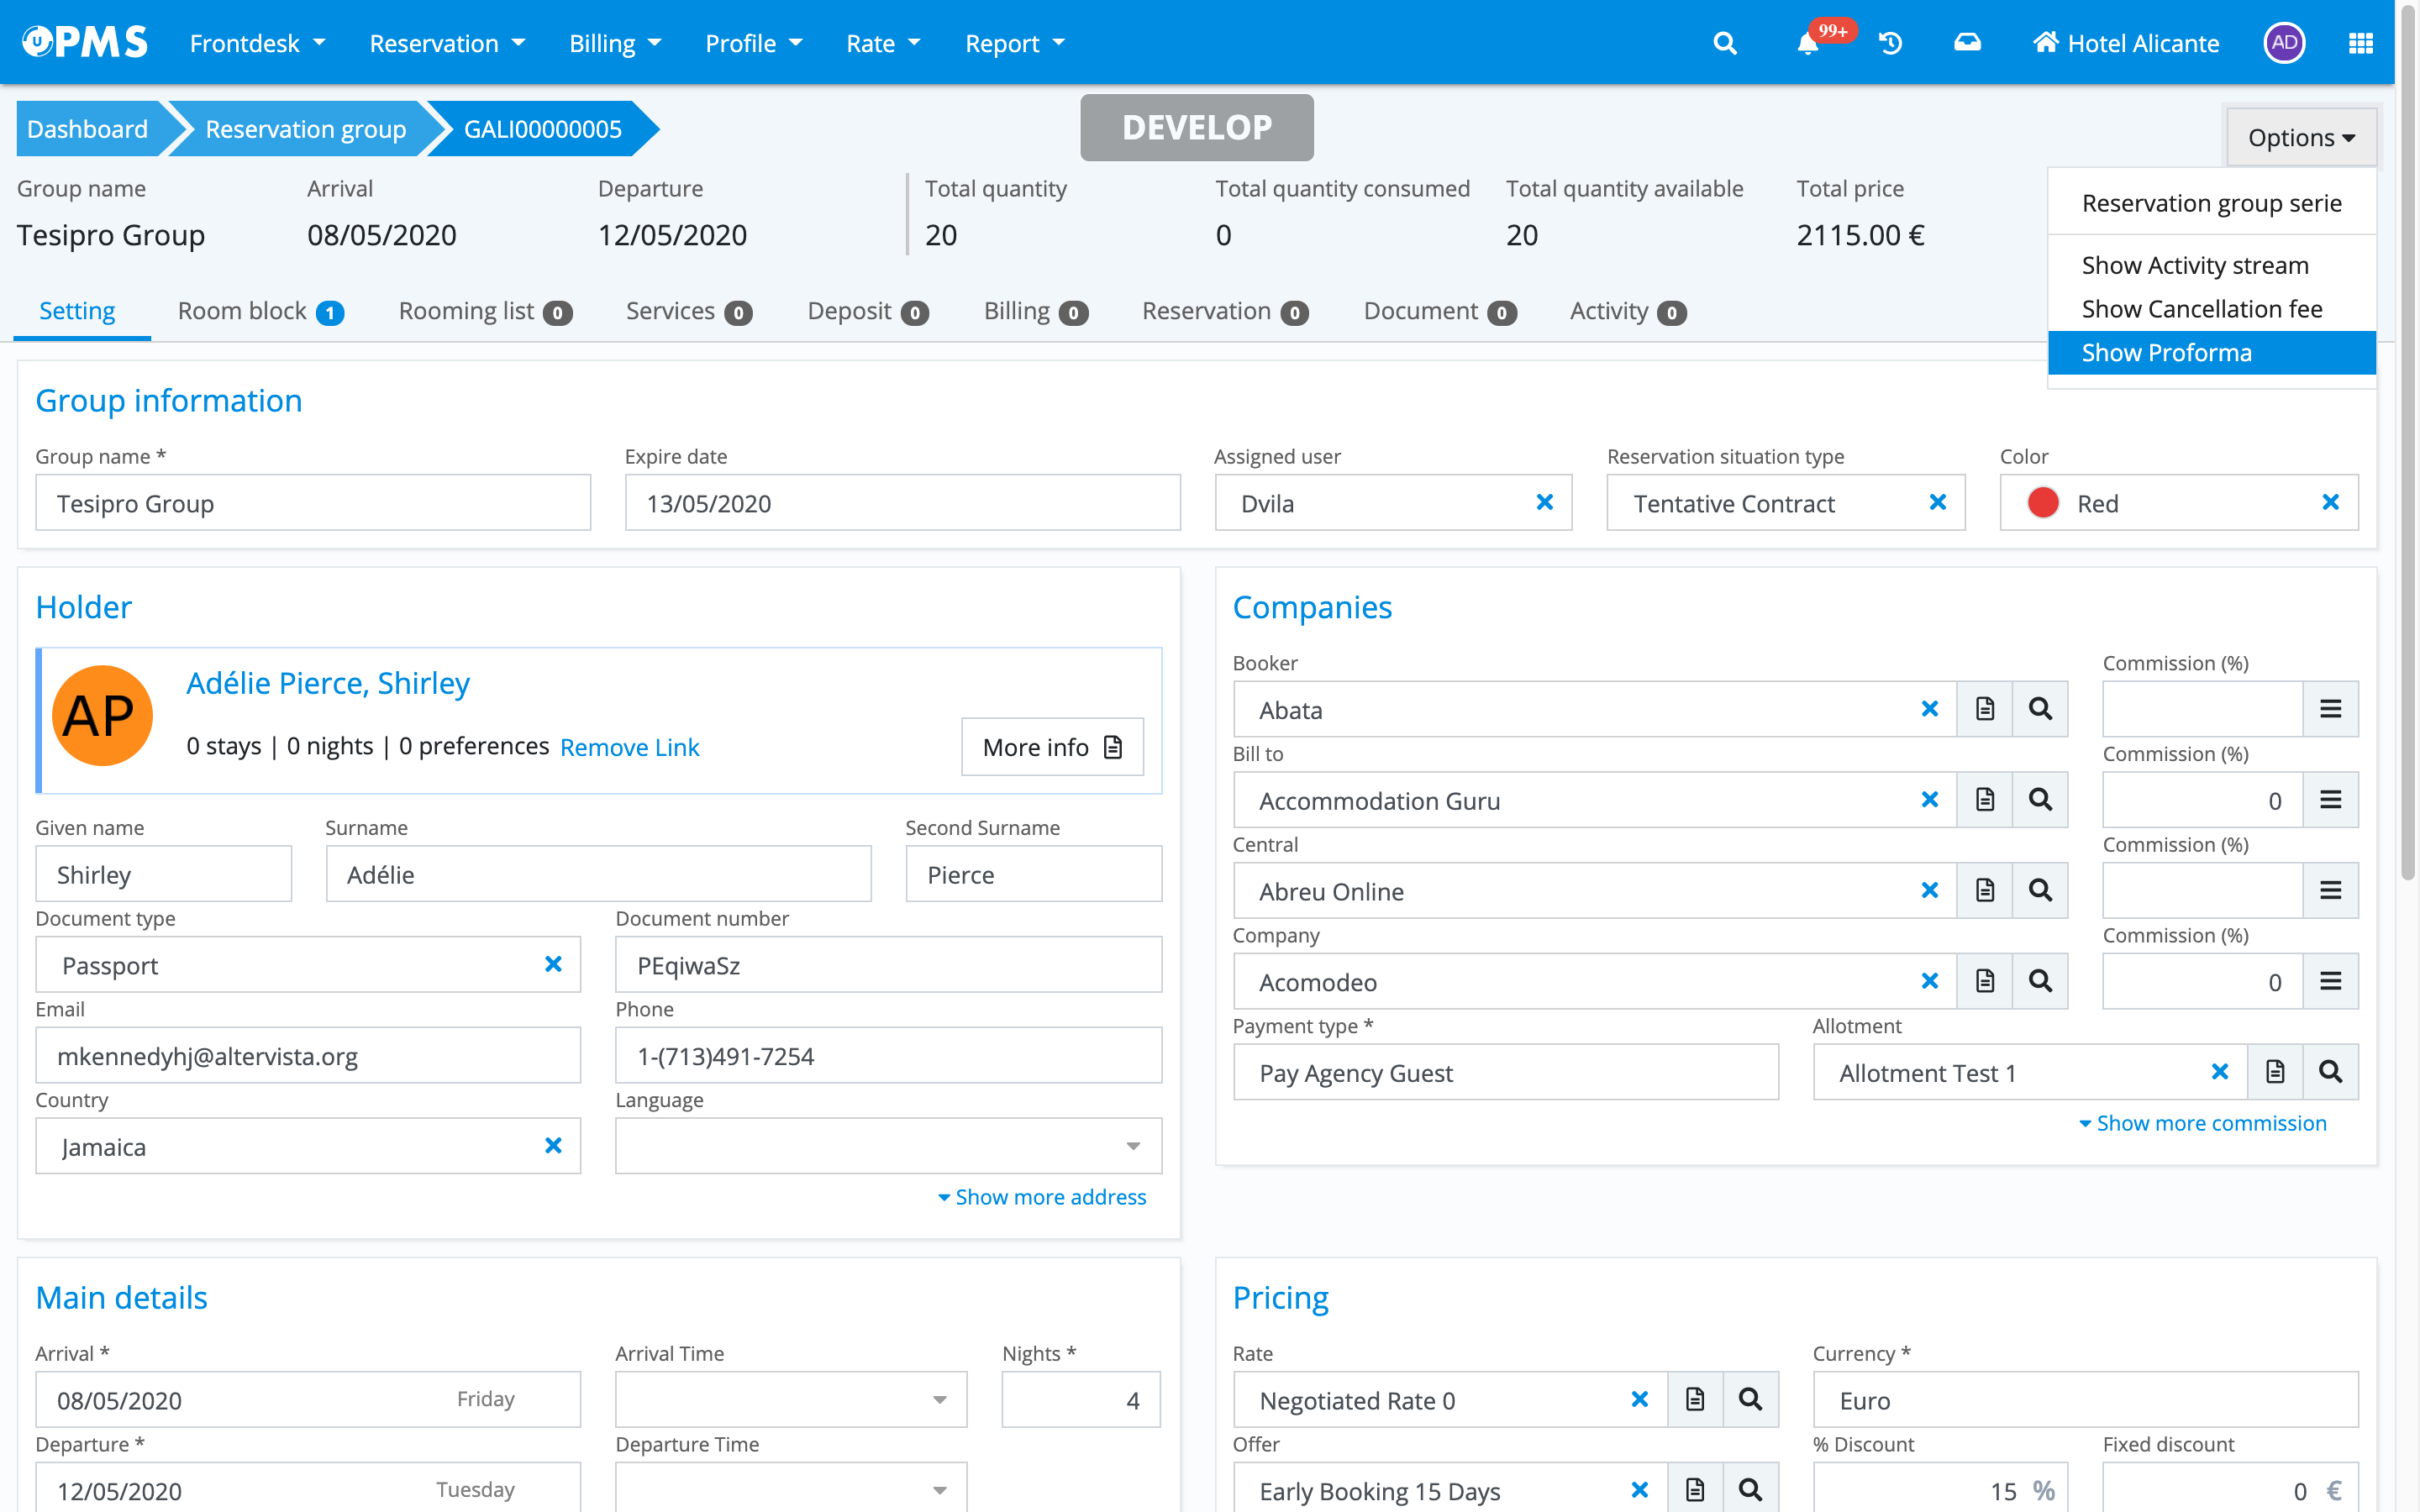Screen dimensions: 2420x1512
Task: Select Show Proforma from Options menu
Action: click(x=2166, y=353)
